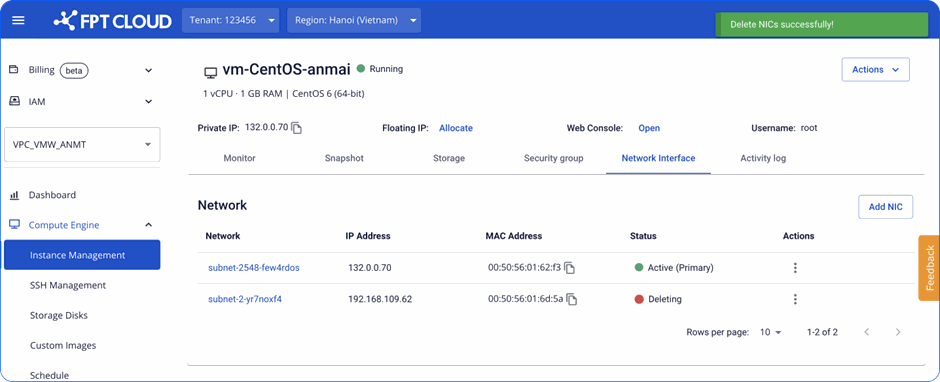Click the FPT Cloud logo
This screenshot has width=940, height=382.
[x=112, y=20]
